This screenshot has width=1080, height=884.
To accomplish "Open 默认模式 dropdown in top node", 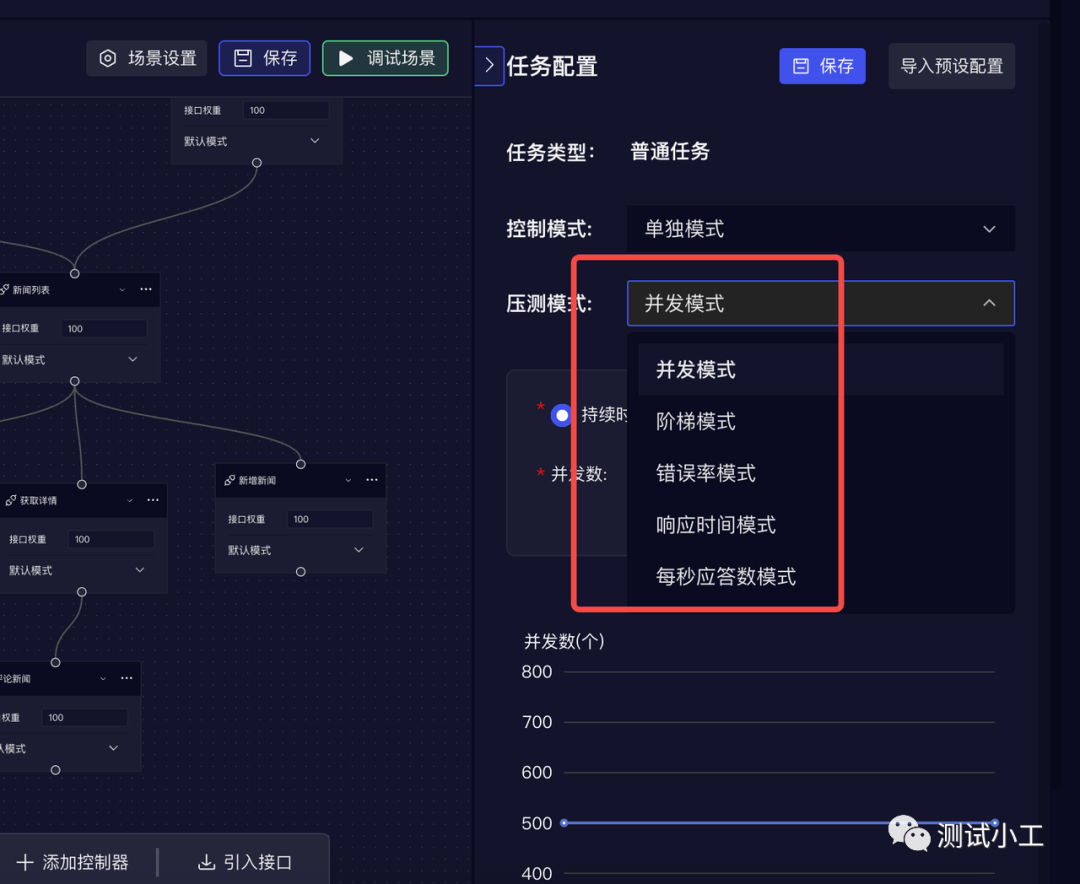I will [x=251, y=141].
